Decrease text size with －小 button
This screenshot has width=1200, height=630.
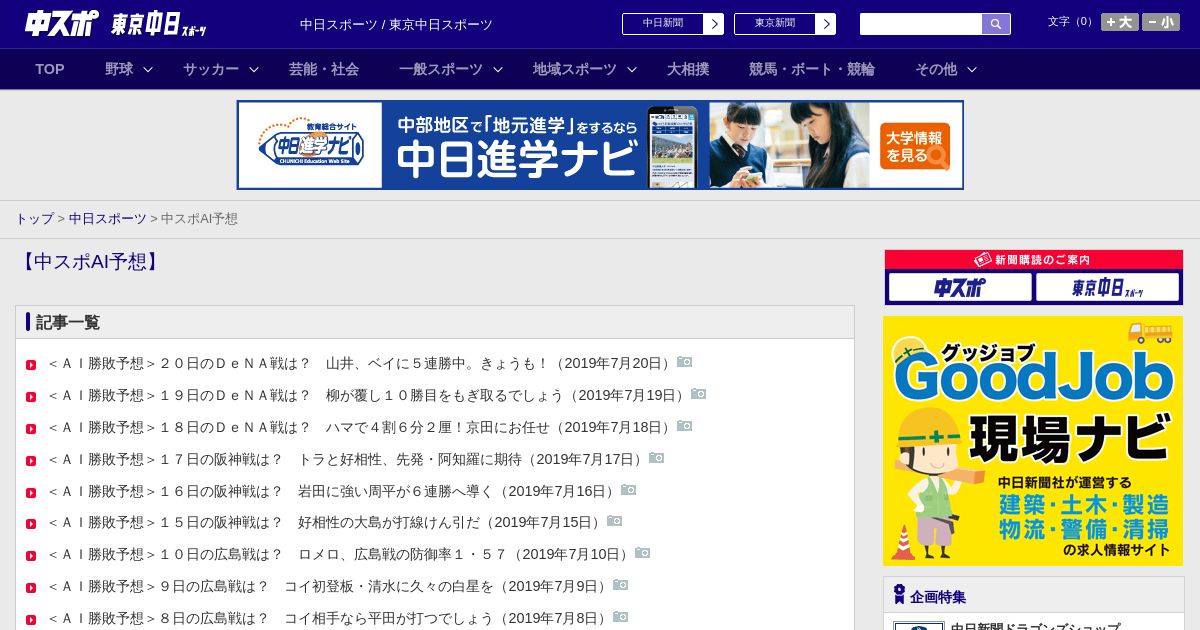point(1161,22)
